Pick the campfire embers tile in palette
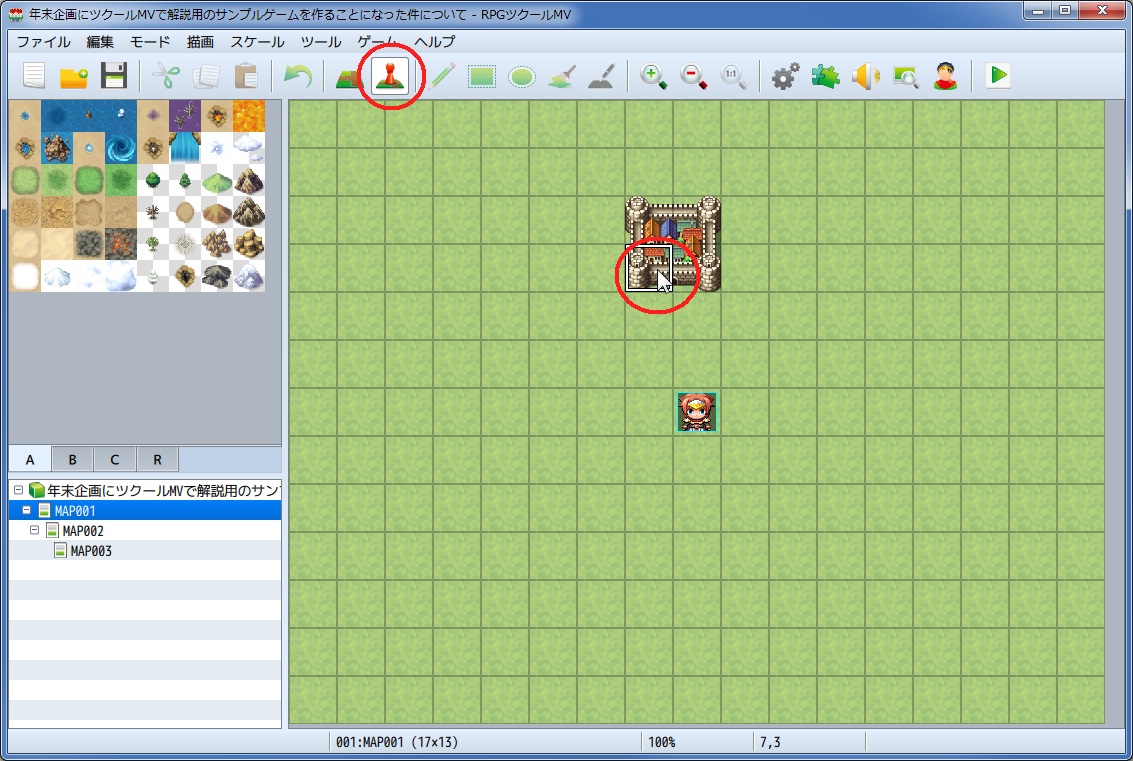 point(121,244)
